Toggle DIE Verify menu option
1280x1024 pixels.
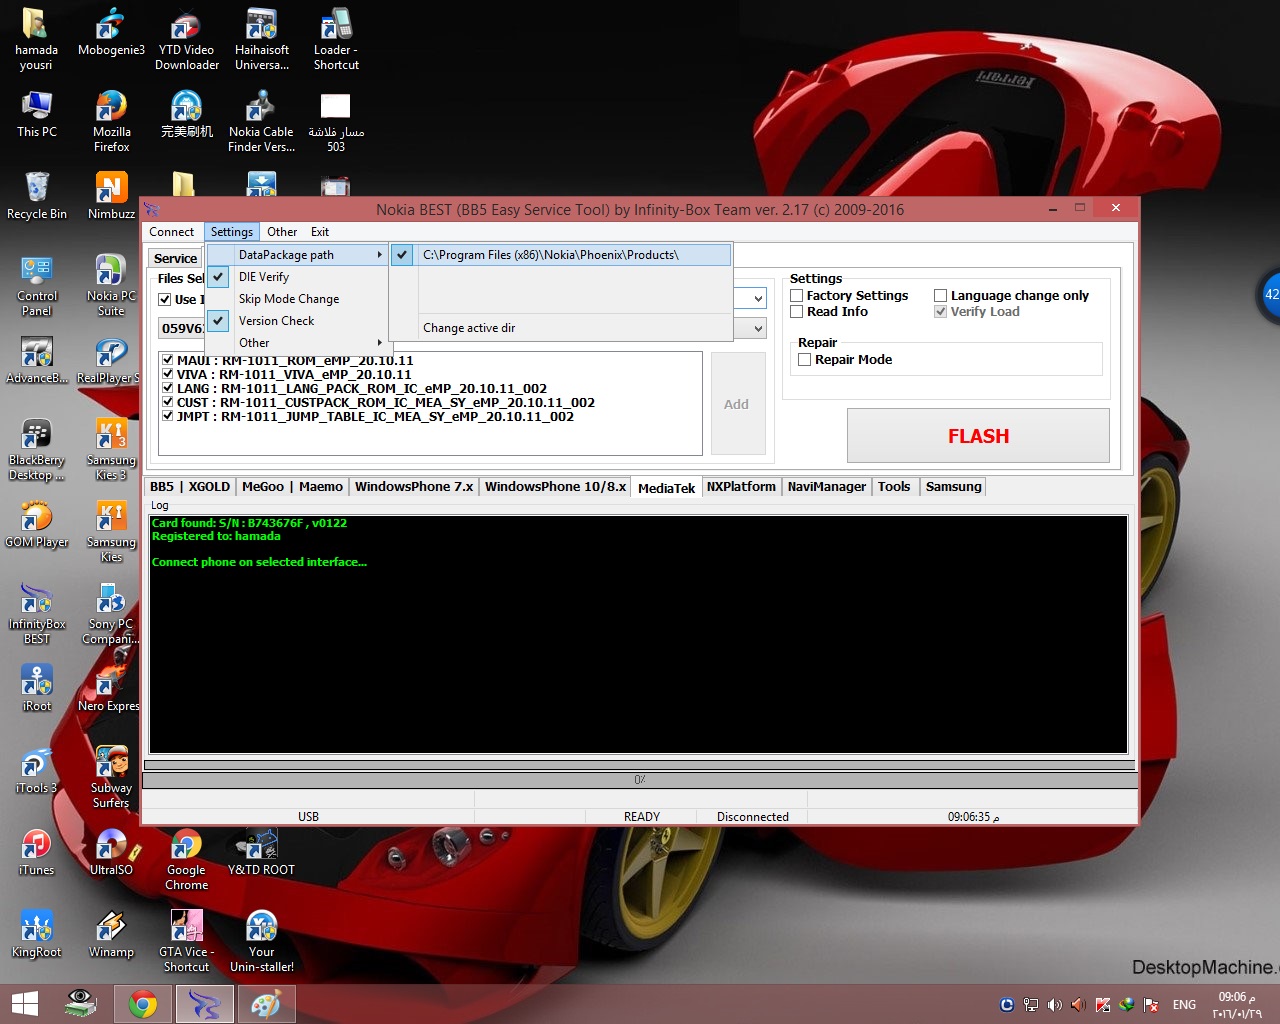[297, 277]
